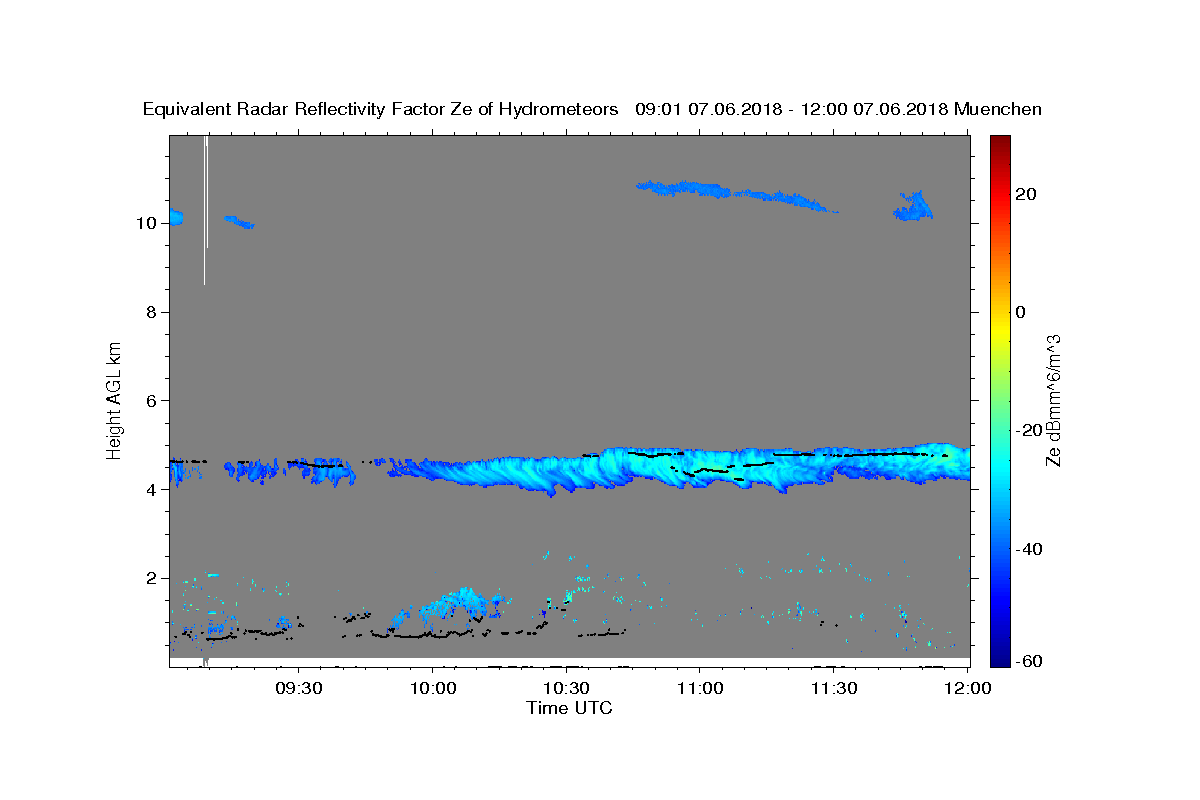1200x800 pixels.
Task: Click the dark red top of colorbar
Action: coord(1000,143)
